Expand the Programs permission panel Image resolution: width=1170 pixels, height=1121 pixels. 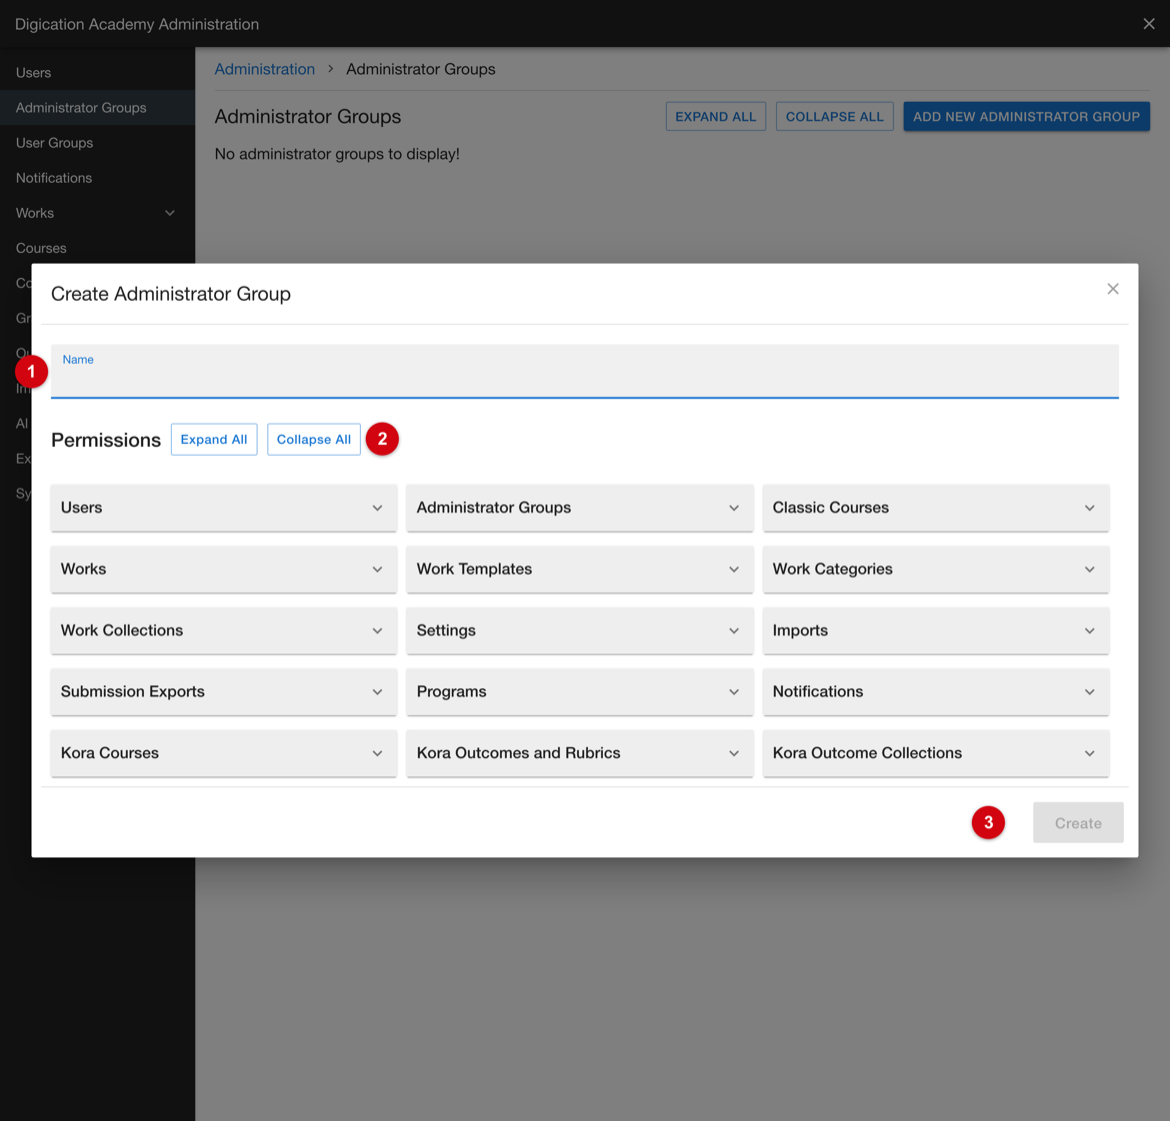click(579, 692)
